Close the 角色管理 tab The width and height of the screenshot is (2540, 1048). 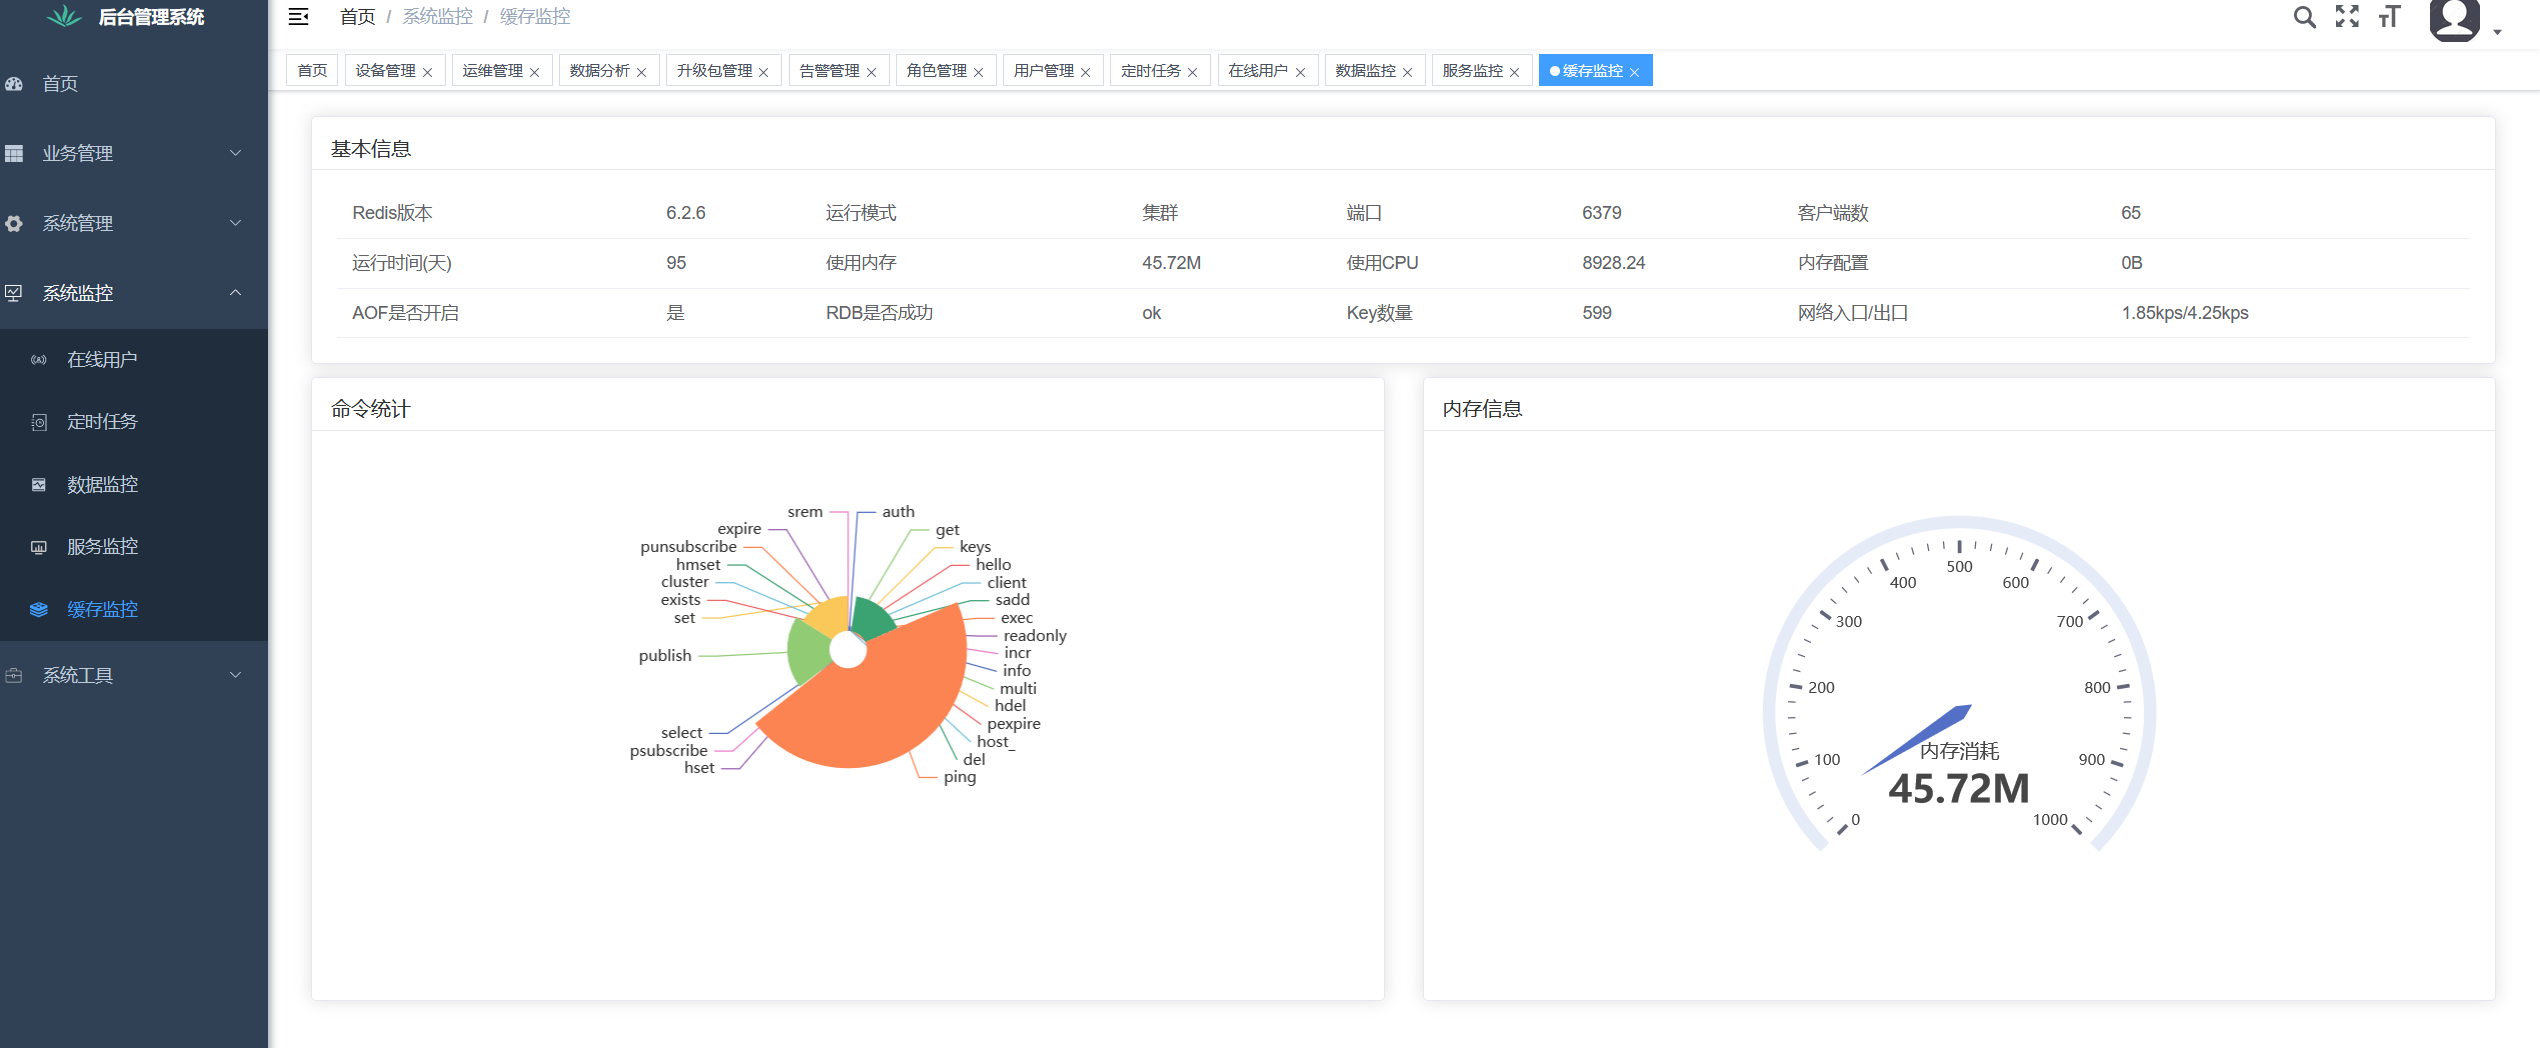(978, 72)
